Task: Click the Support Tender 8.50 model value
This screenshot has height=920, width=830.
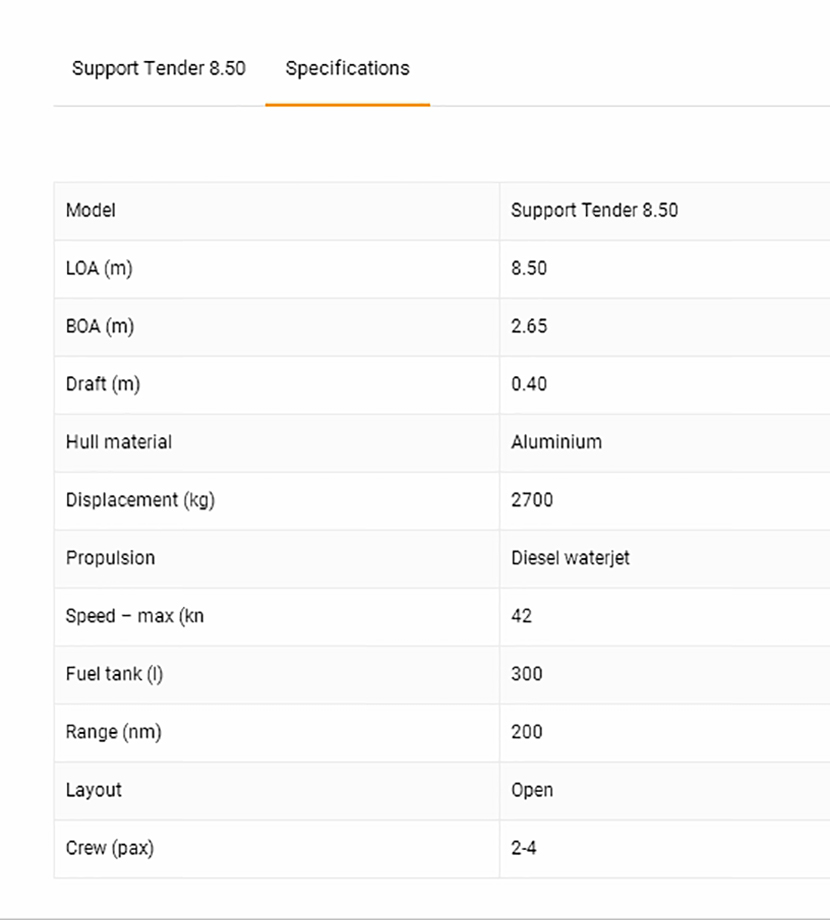Action: click(x=594, y=211)
